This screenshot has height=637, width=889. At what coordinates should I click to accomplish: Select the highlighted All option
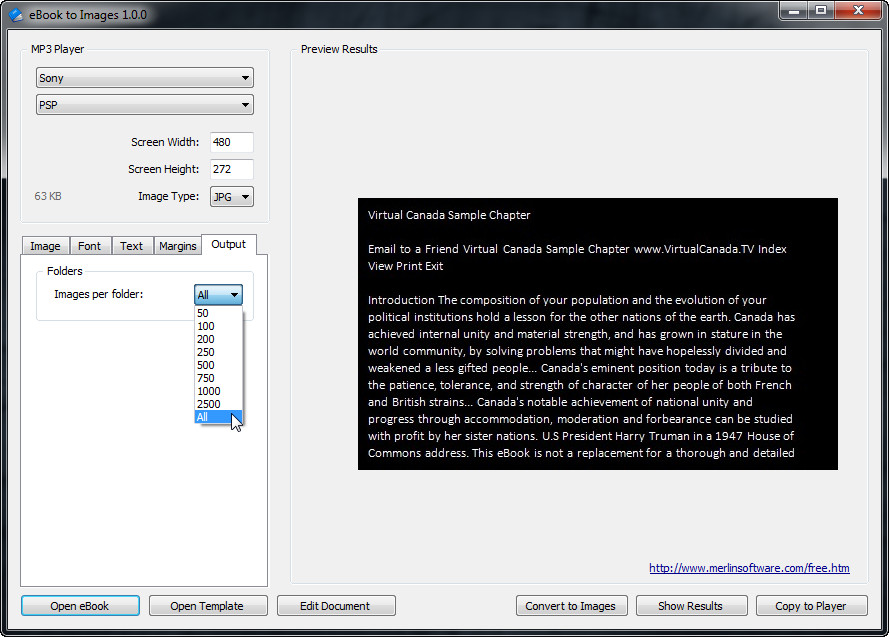point(218,417)
